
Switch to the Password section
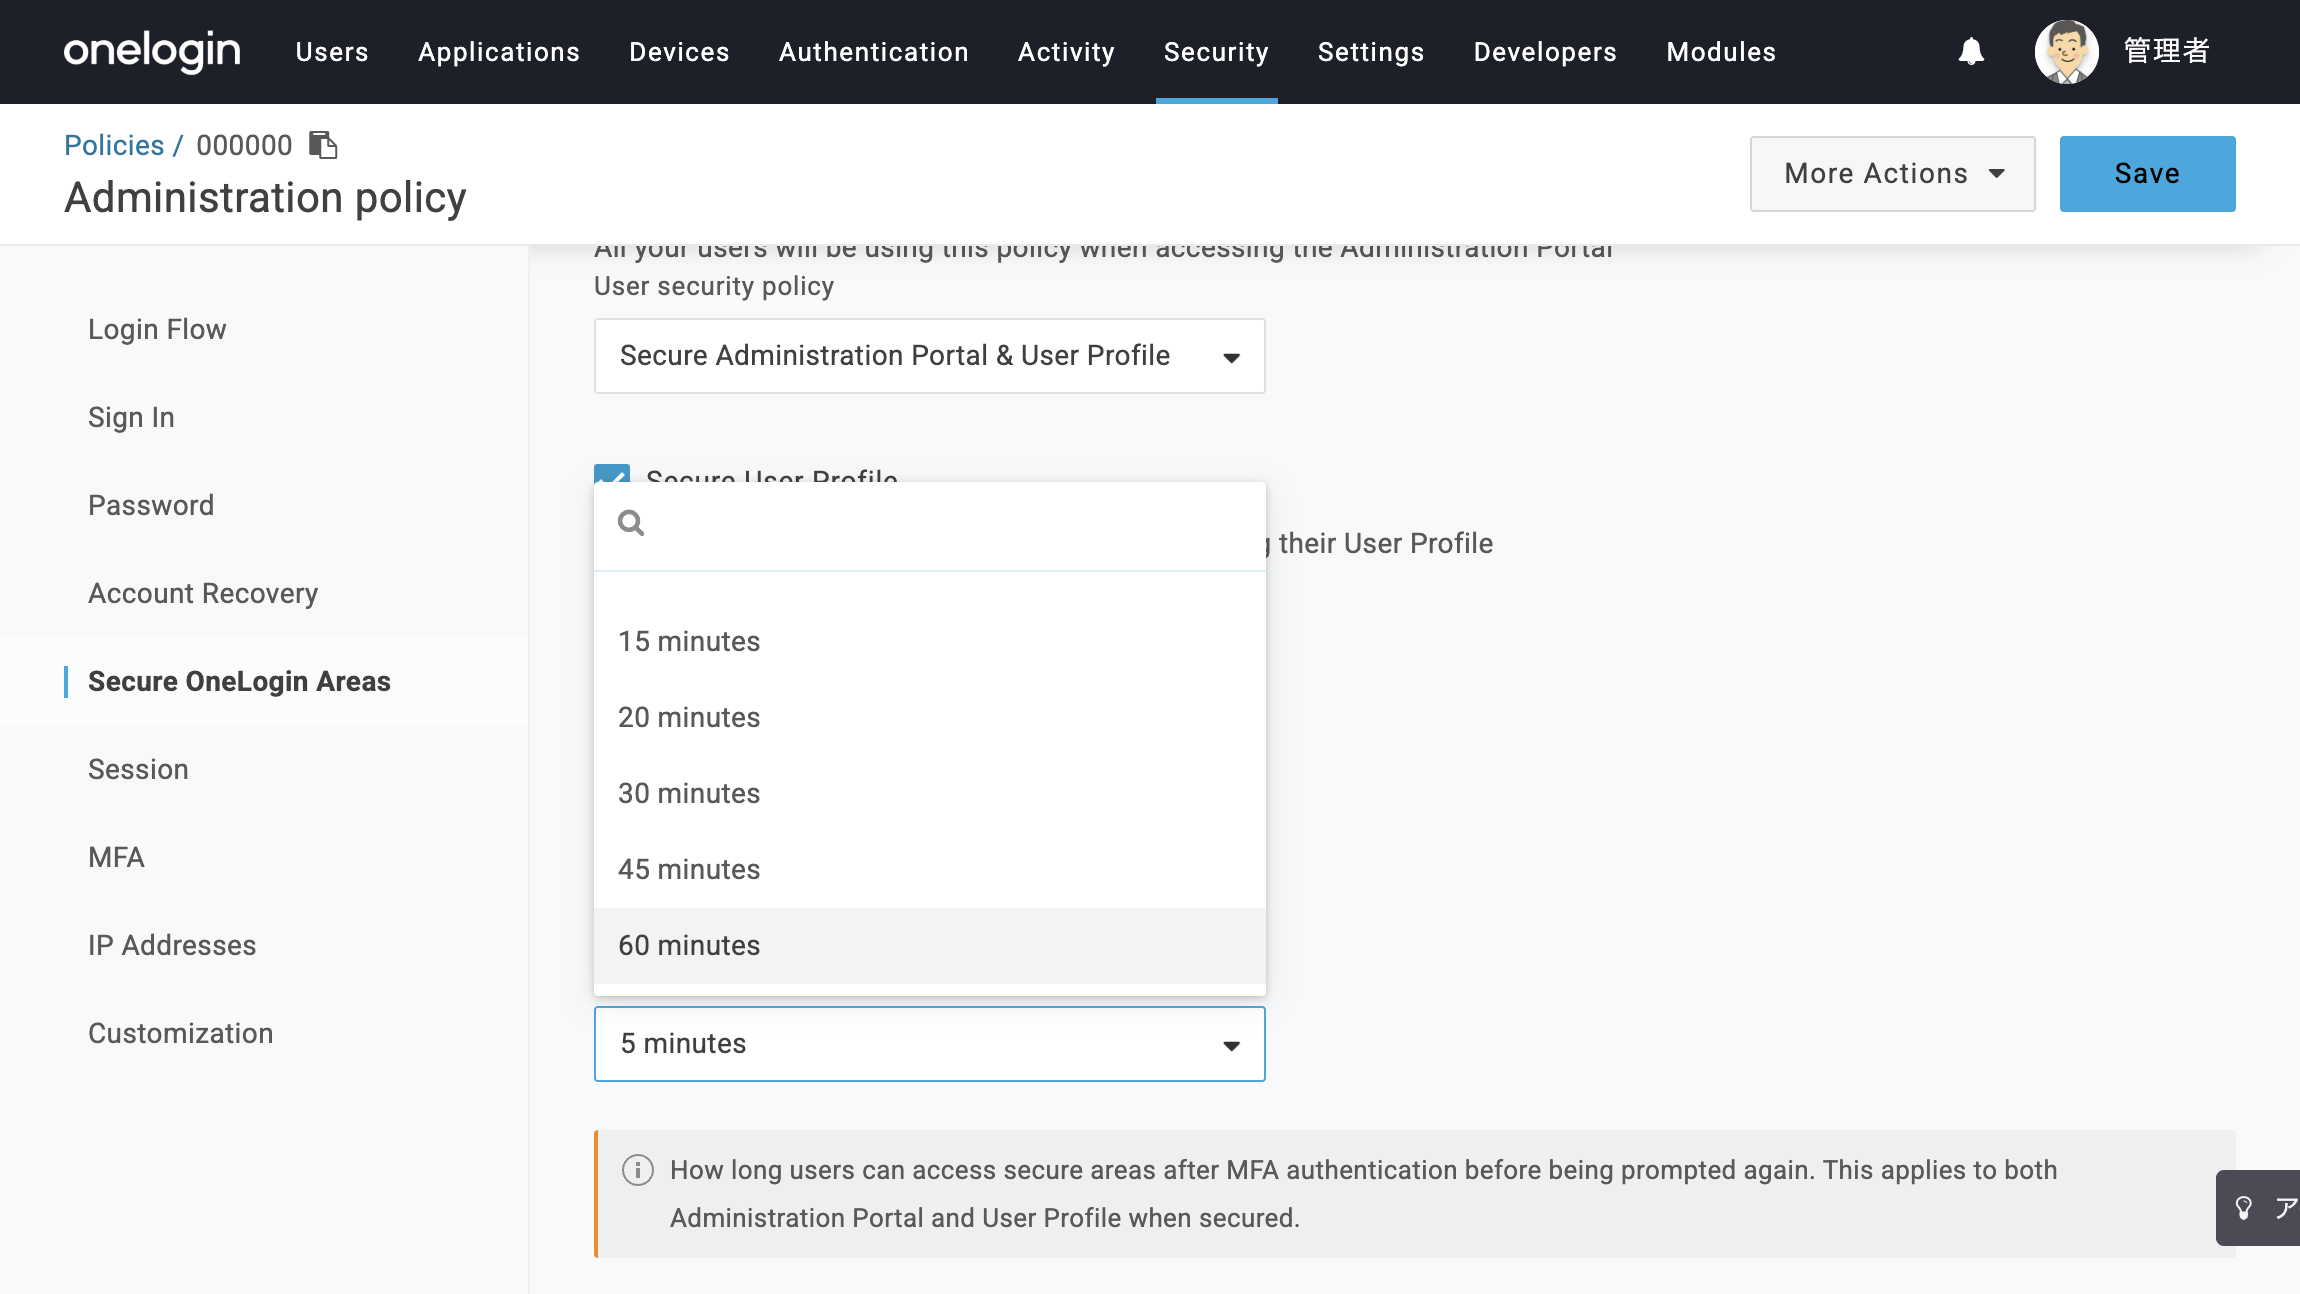[151, 506]
